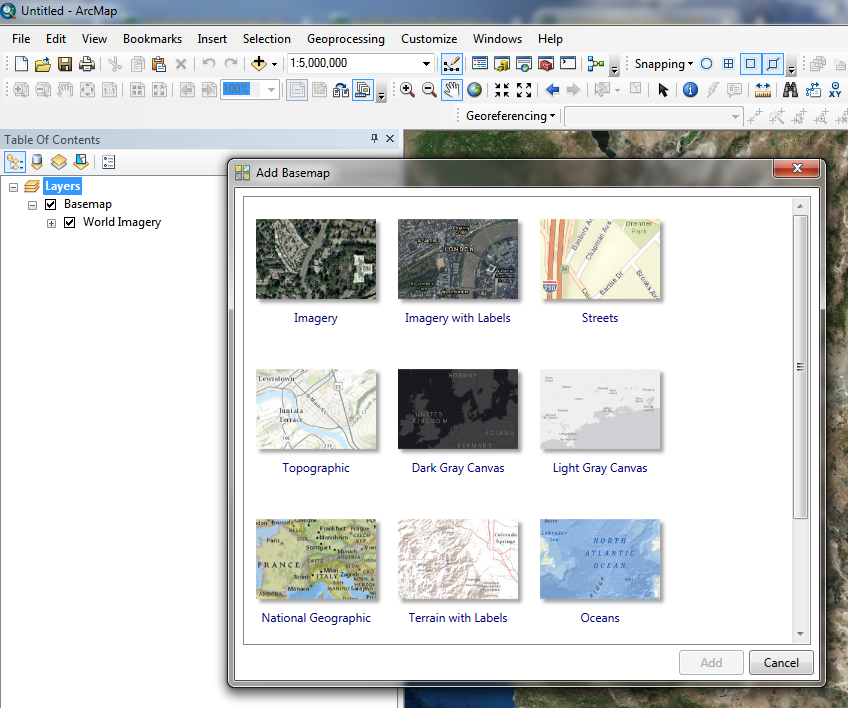Pin the Table Of Contents panel
Image resolution: width=848 pixels, height=708 pixels.
pos(374,138)
